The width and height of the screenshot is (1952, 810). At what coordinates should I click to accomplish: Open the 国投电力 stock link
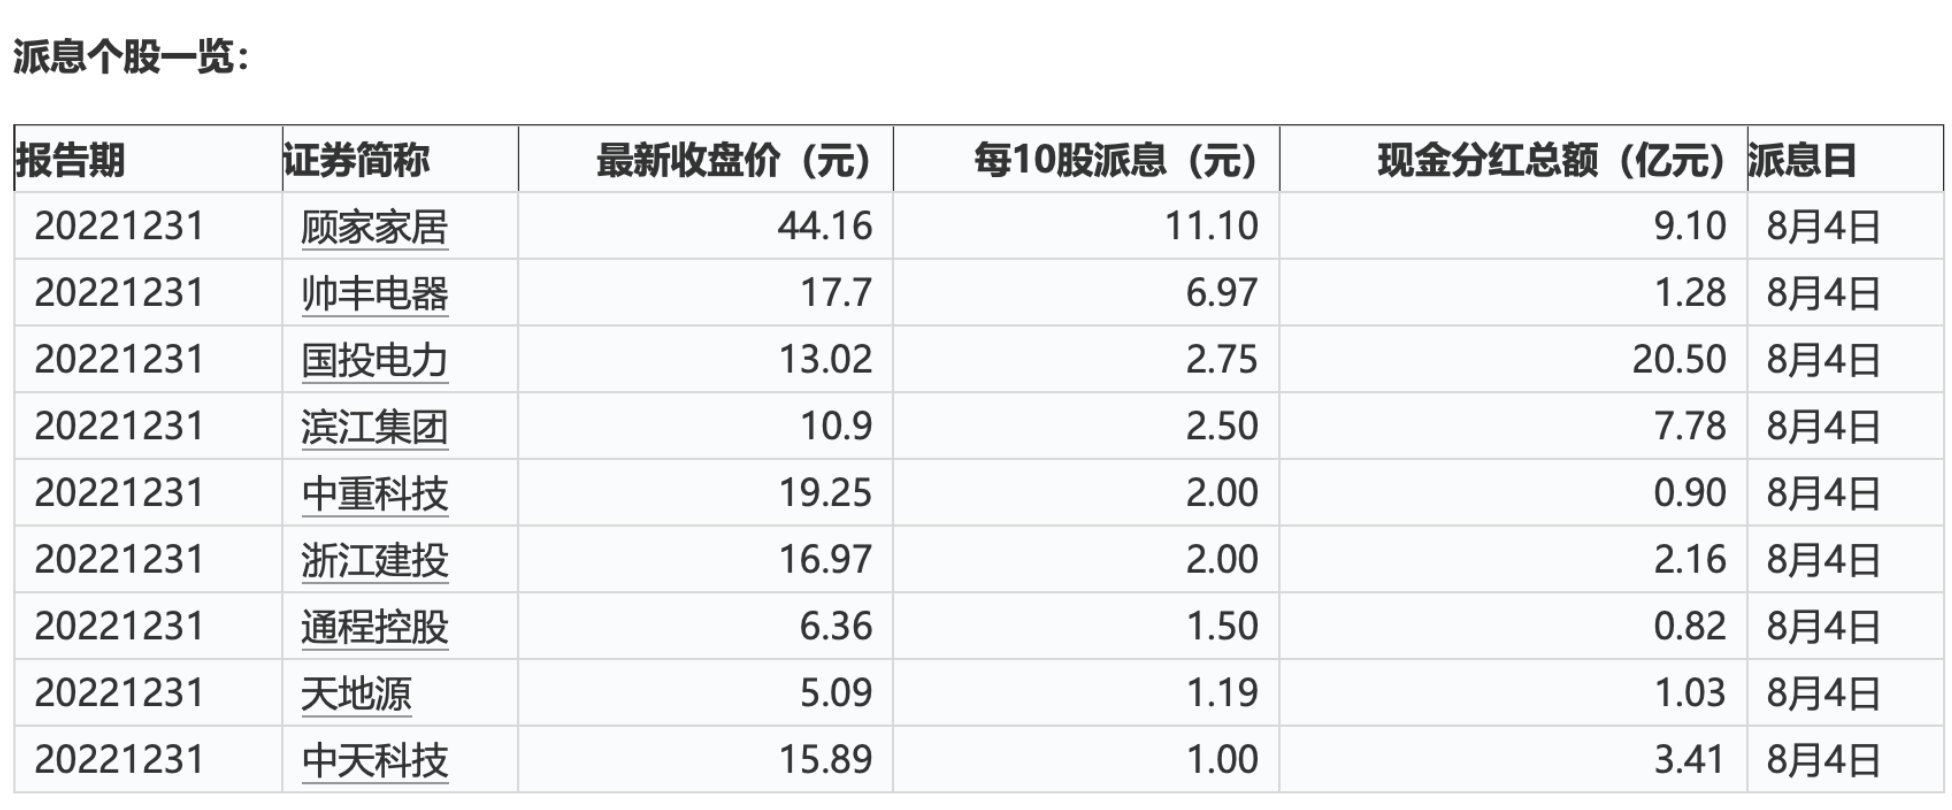coord(374,360)
